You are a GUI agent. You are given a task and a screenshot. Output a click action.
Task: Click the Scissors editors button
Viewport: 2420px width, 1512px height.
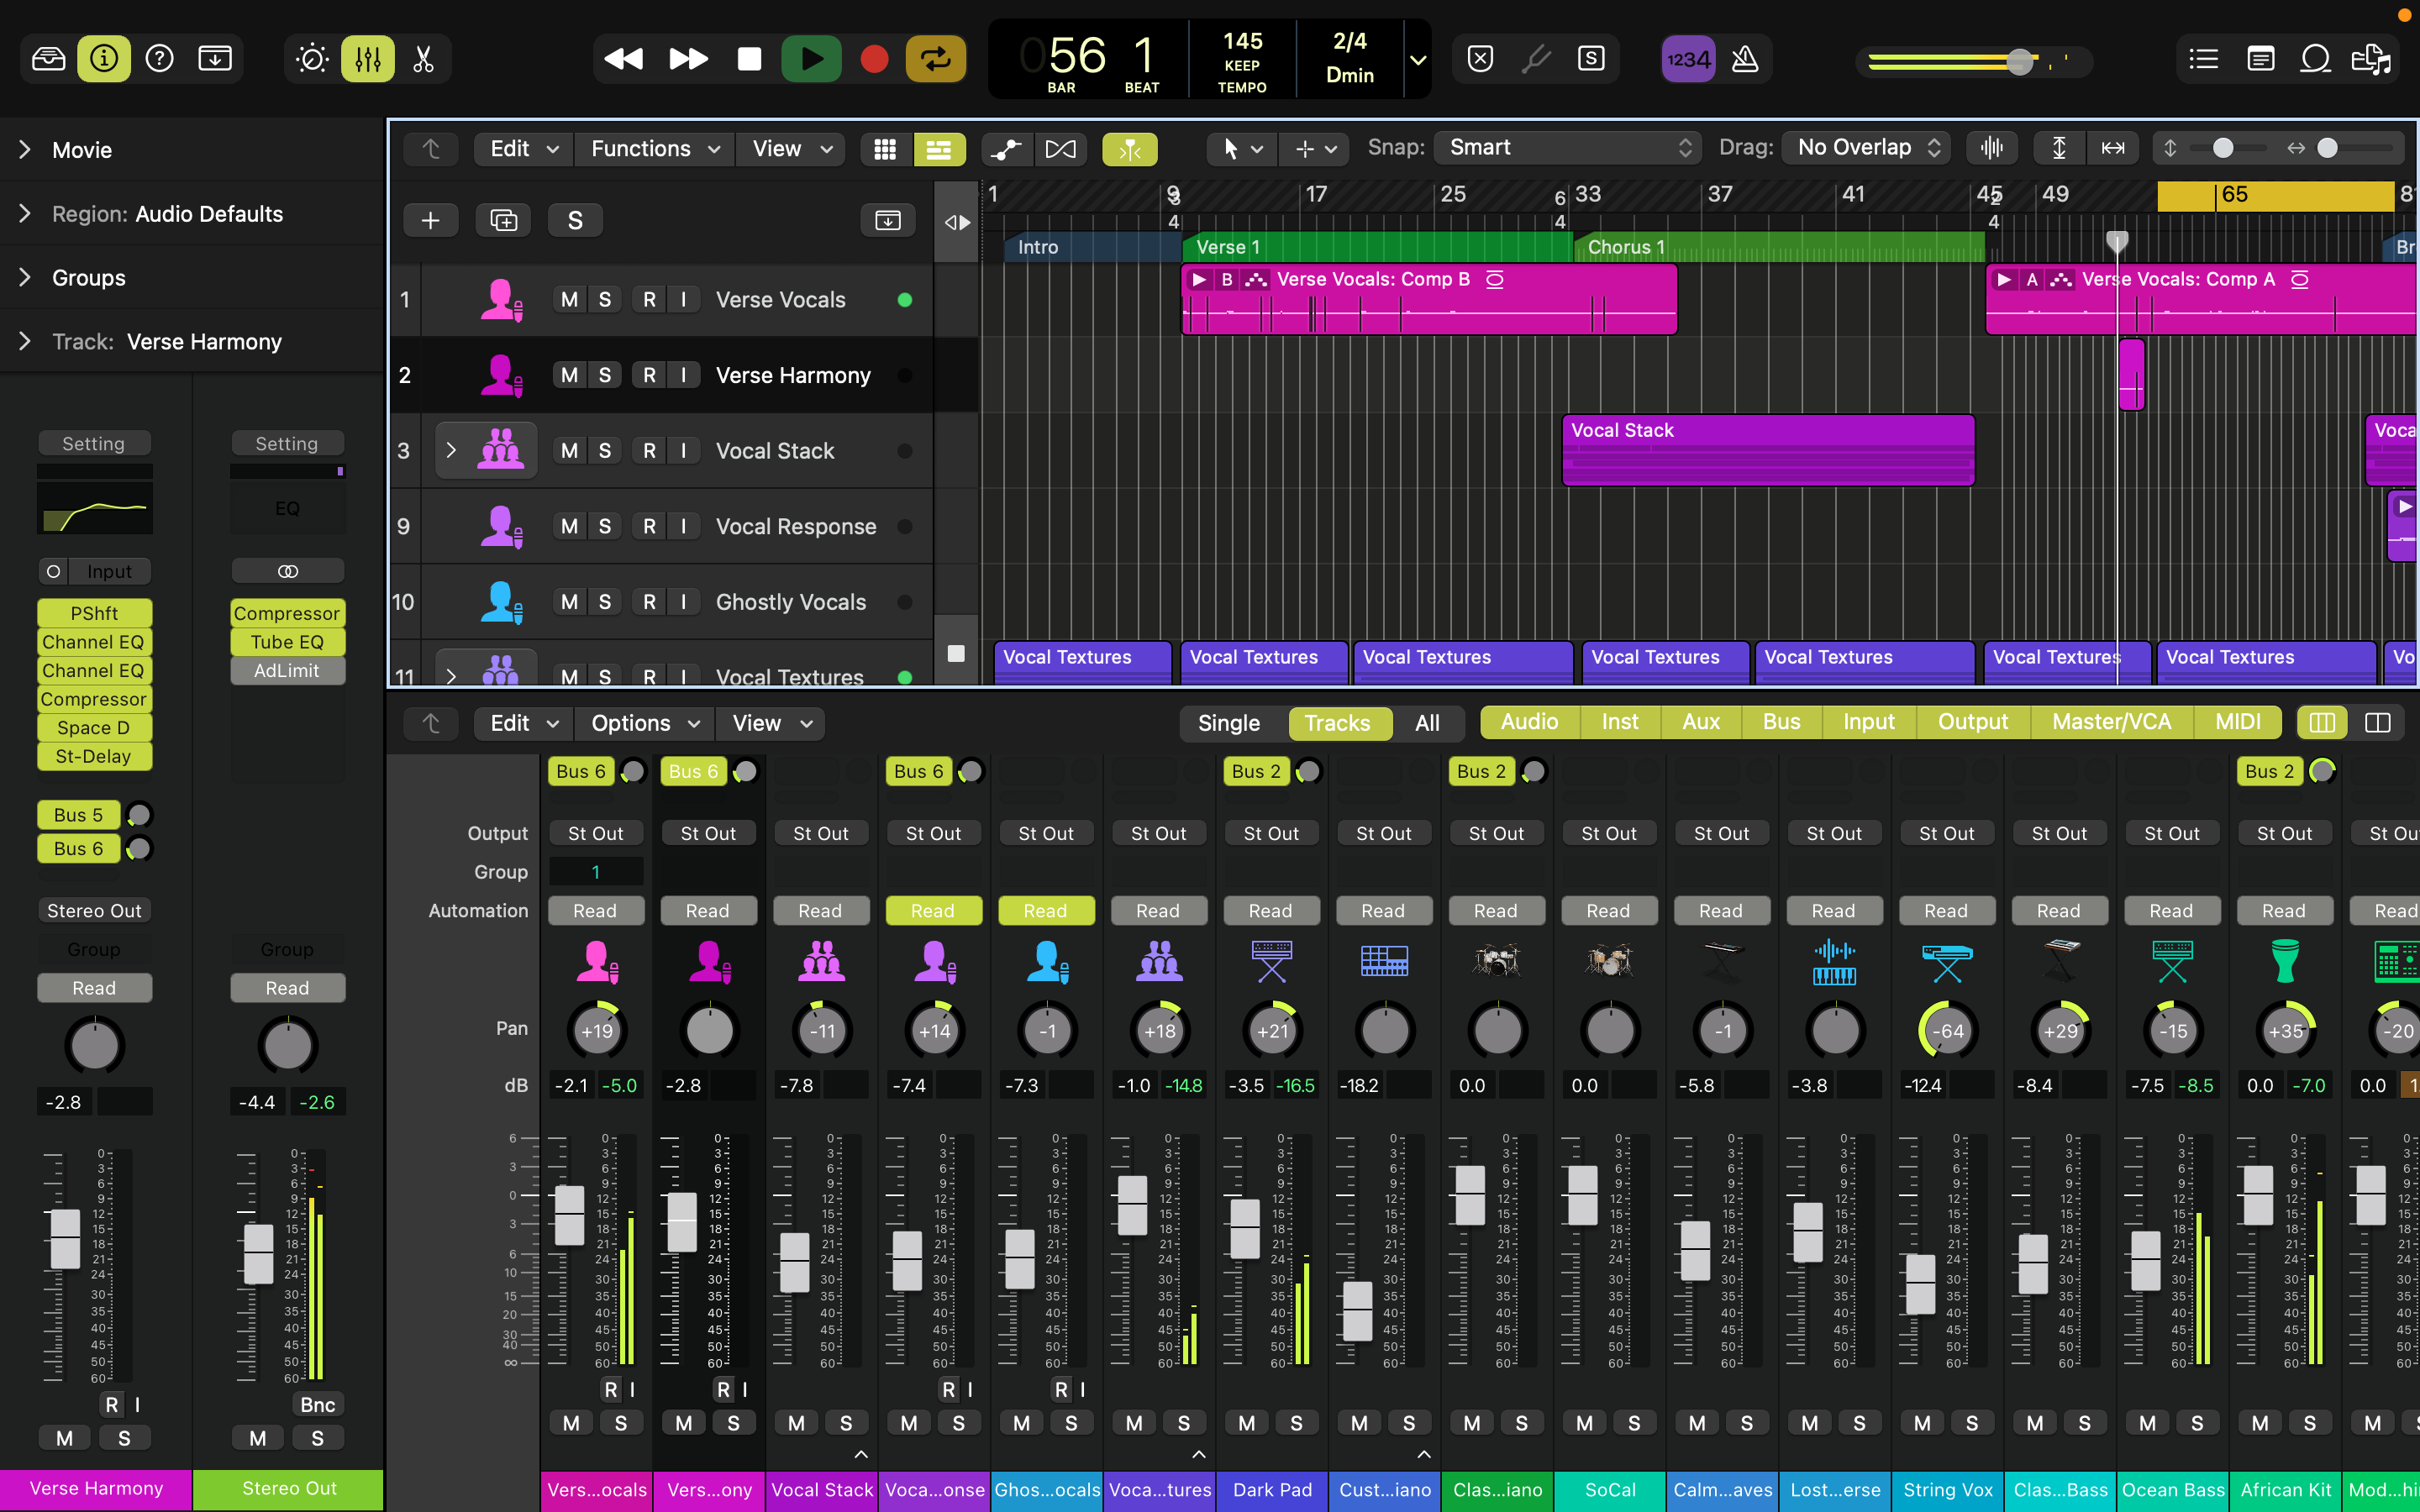423,59
